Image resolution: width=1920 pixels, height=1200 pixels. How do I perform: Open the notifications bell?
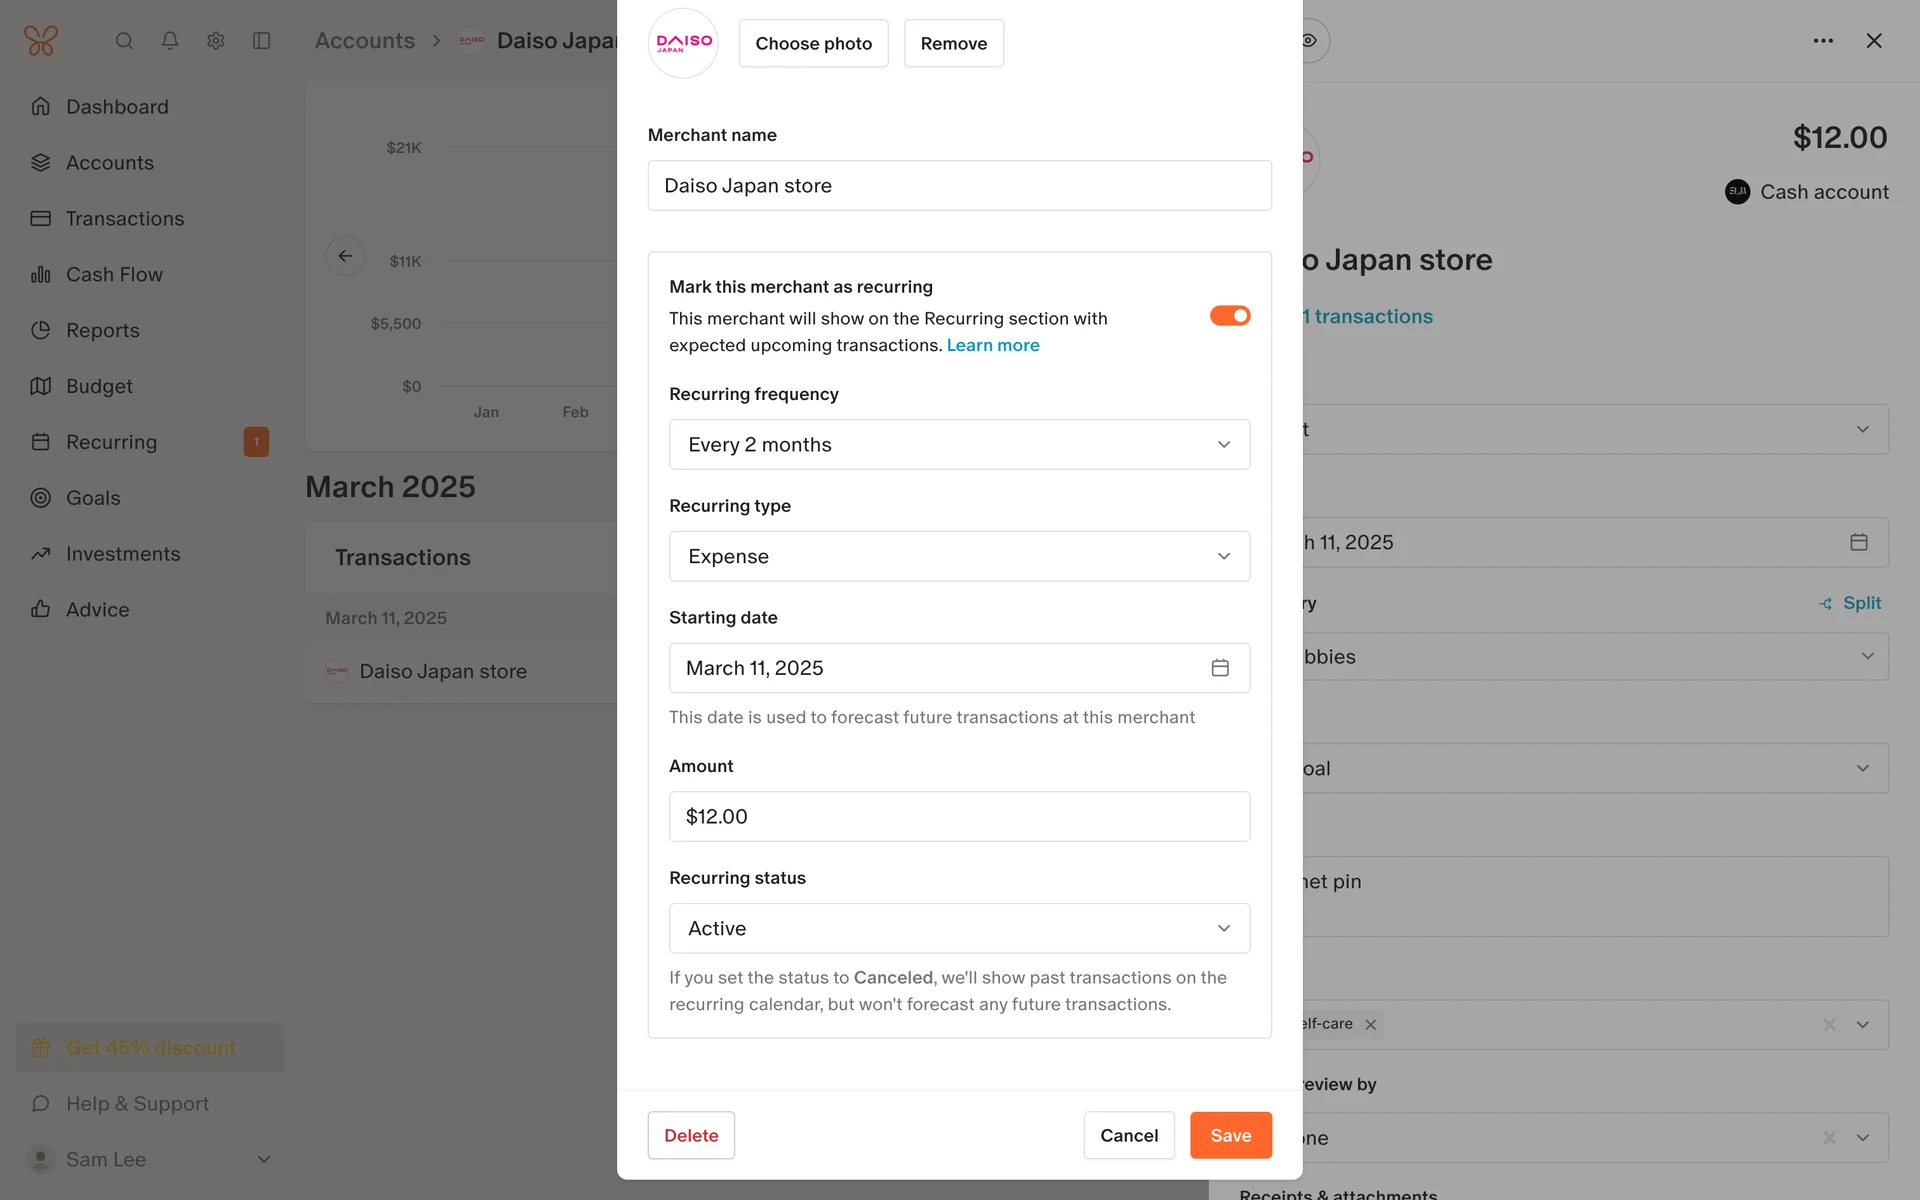pyautogui.click(x=170, y=41)
